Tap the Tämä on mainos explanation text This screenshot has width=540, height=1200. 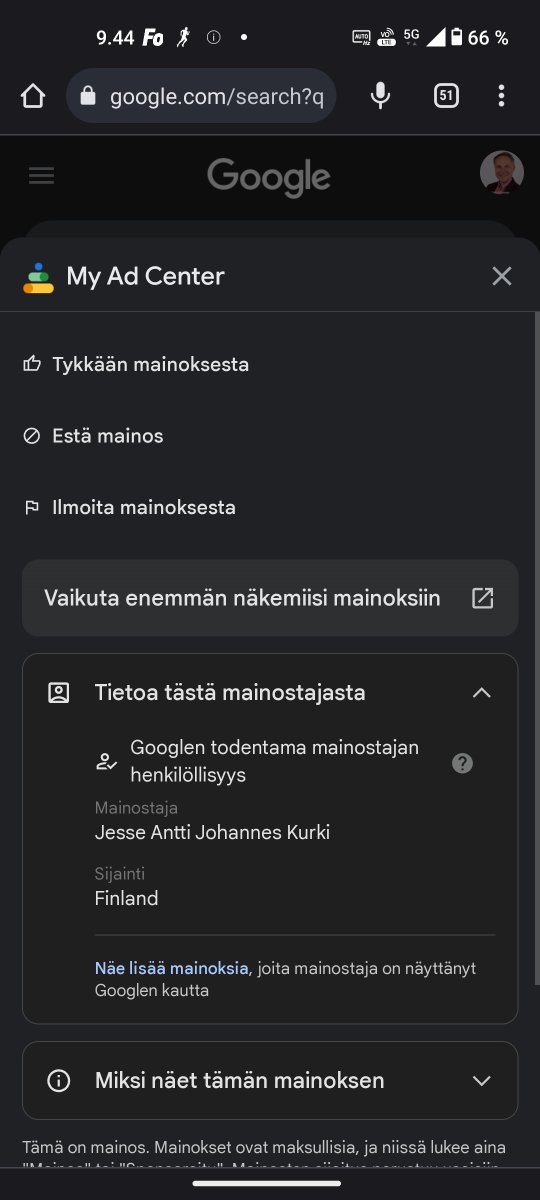[264, 1155]
